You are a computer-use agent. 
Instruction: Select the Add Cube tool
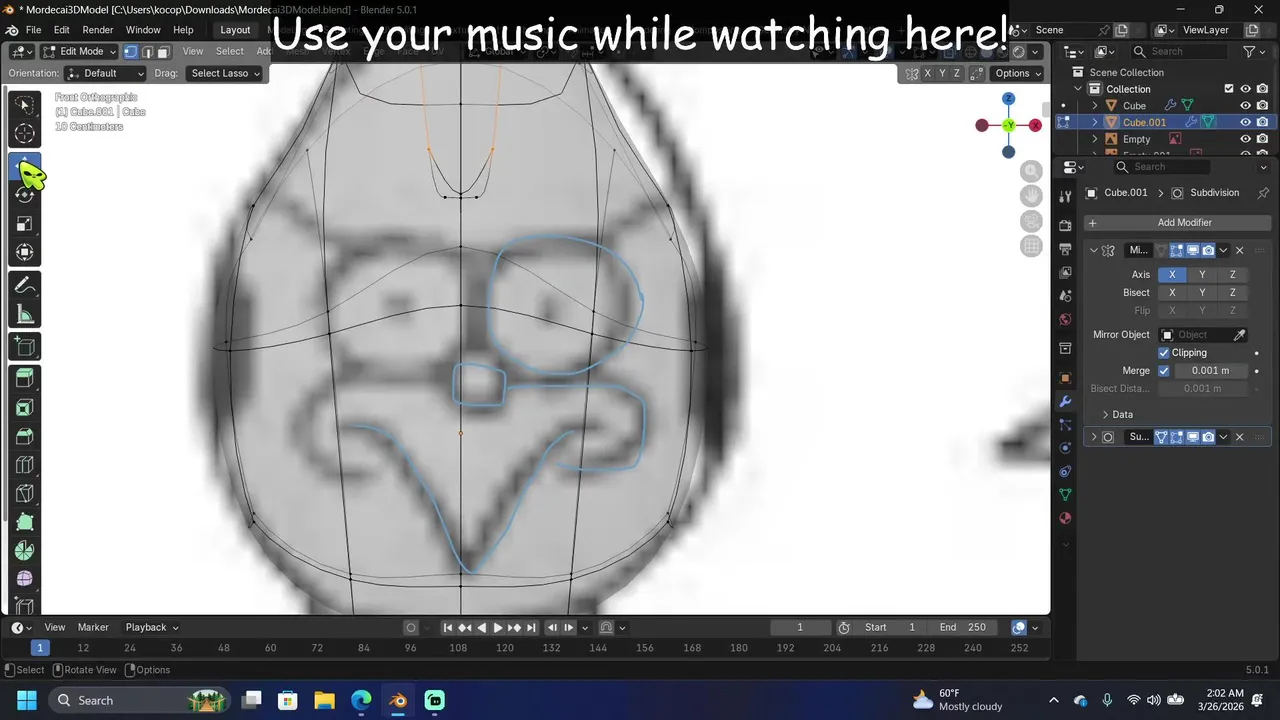click(x=25, y=347)
